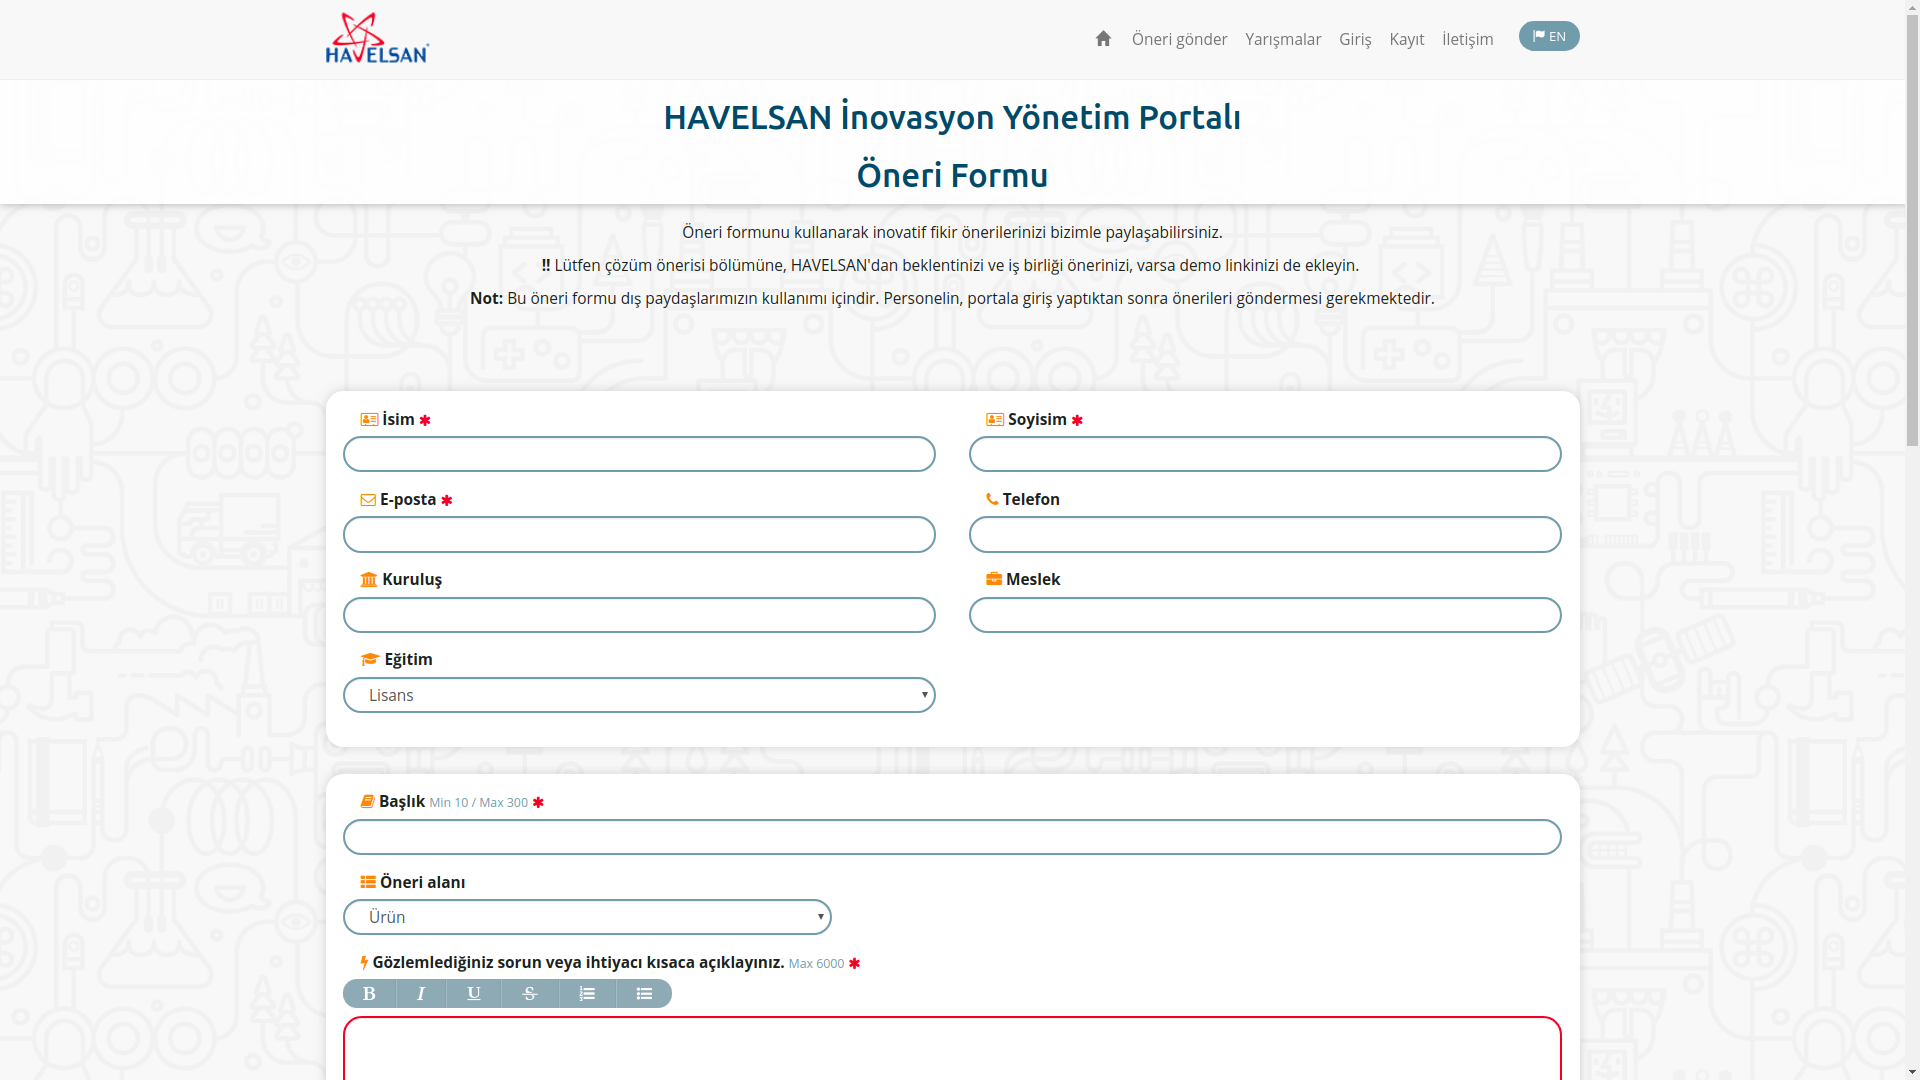Click the ID card icon beside Soyisim

pos(995,420)
